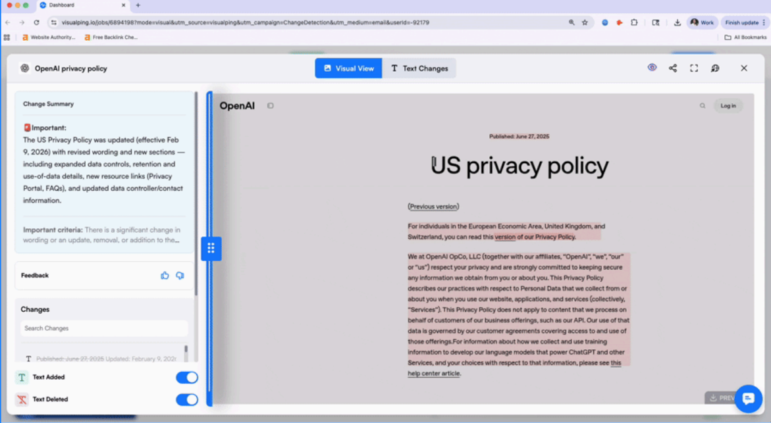771x423 pixels.
Task: Open the Website Authority bookmark
Action: pyautogui.click(x=49, y=37)
